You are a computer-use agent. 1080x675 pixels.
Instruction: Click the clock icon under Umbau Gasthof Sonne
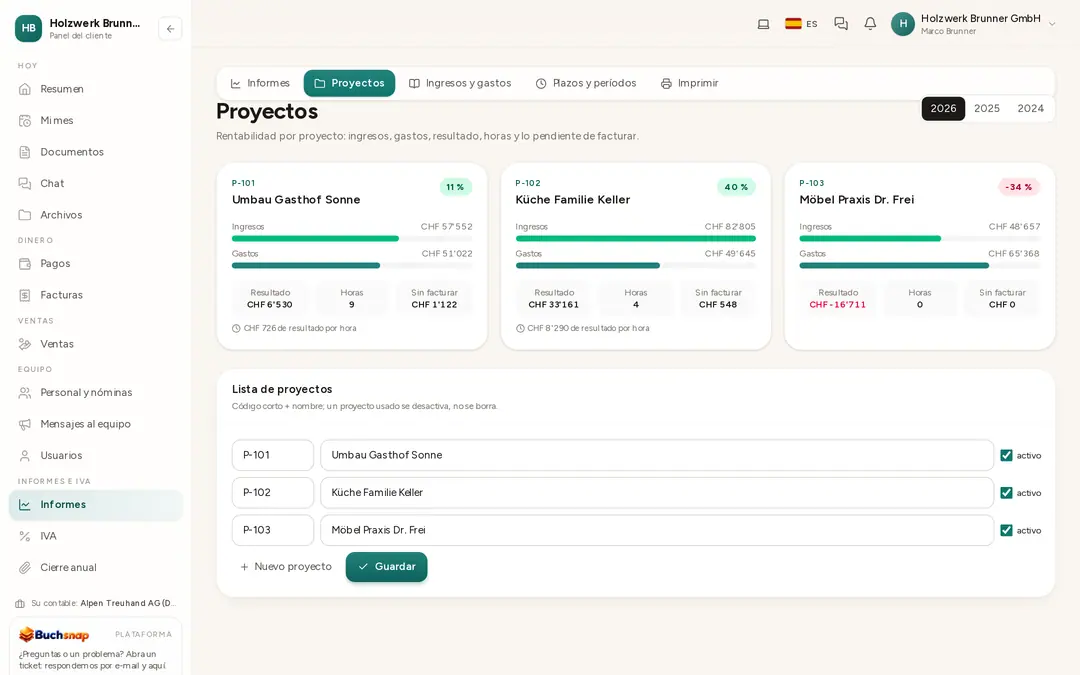tap(236, 329)
